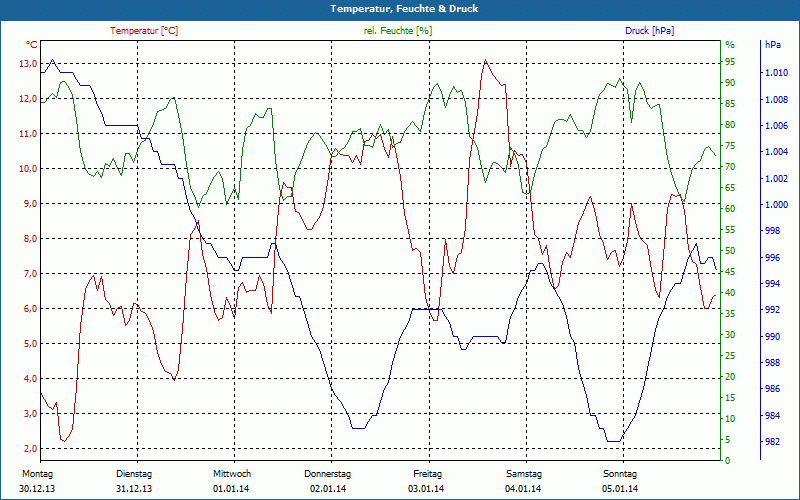
Task: Click the '55' humidity axis value
Action: 730,230
